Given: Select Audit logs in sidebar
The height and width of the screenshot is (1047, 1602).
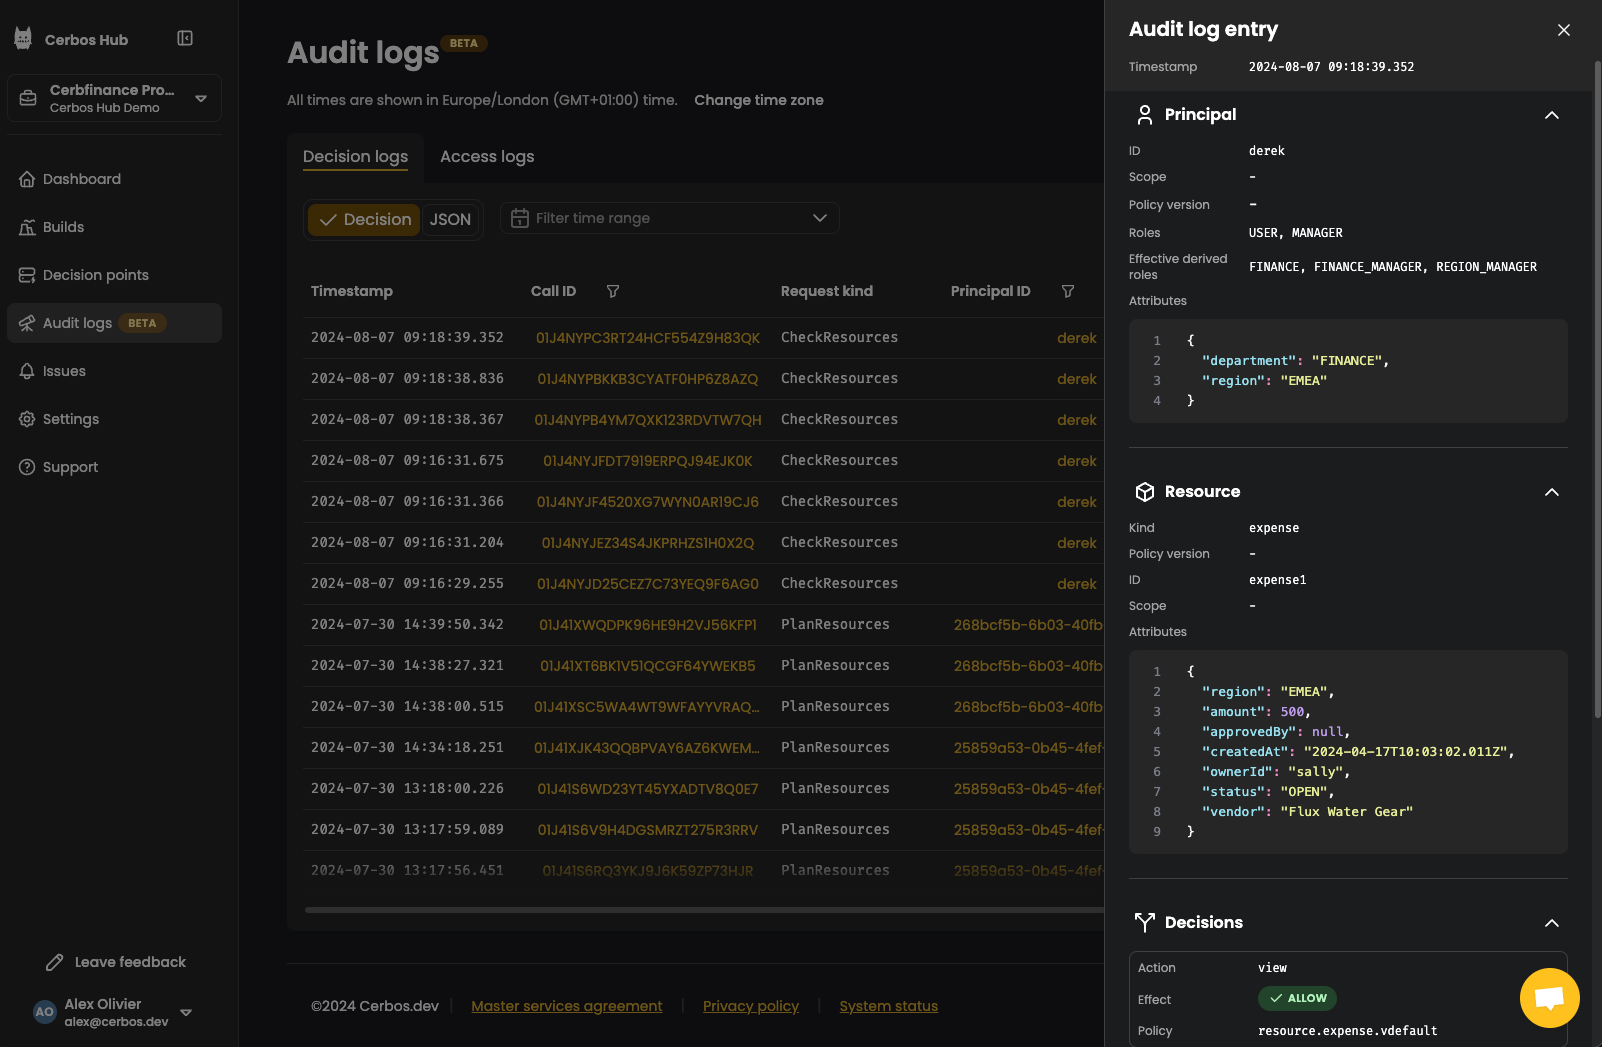Looking at the screenshot, I should coord(114,323).
